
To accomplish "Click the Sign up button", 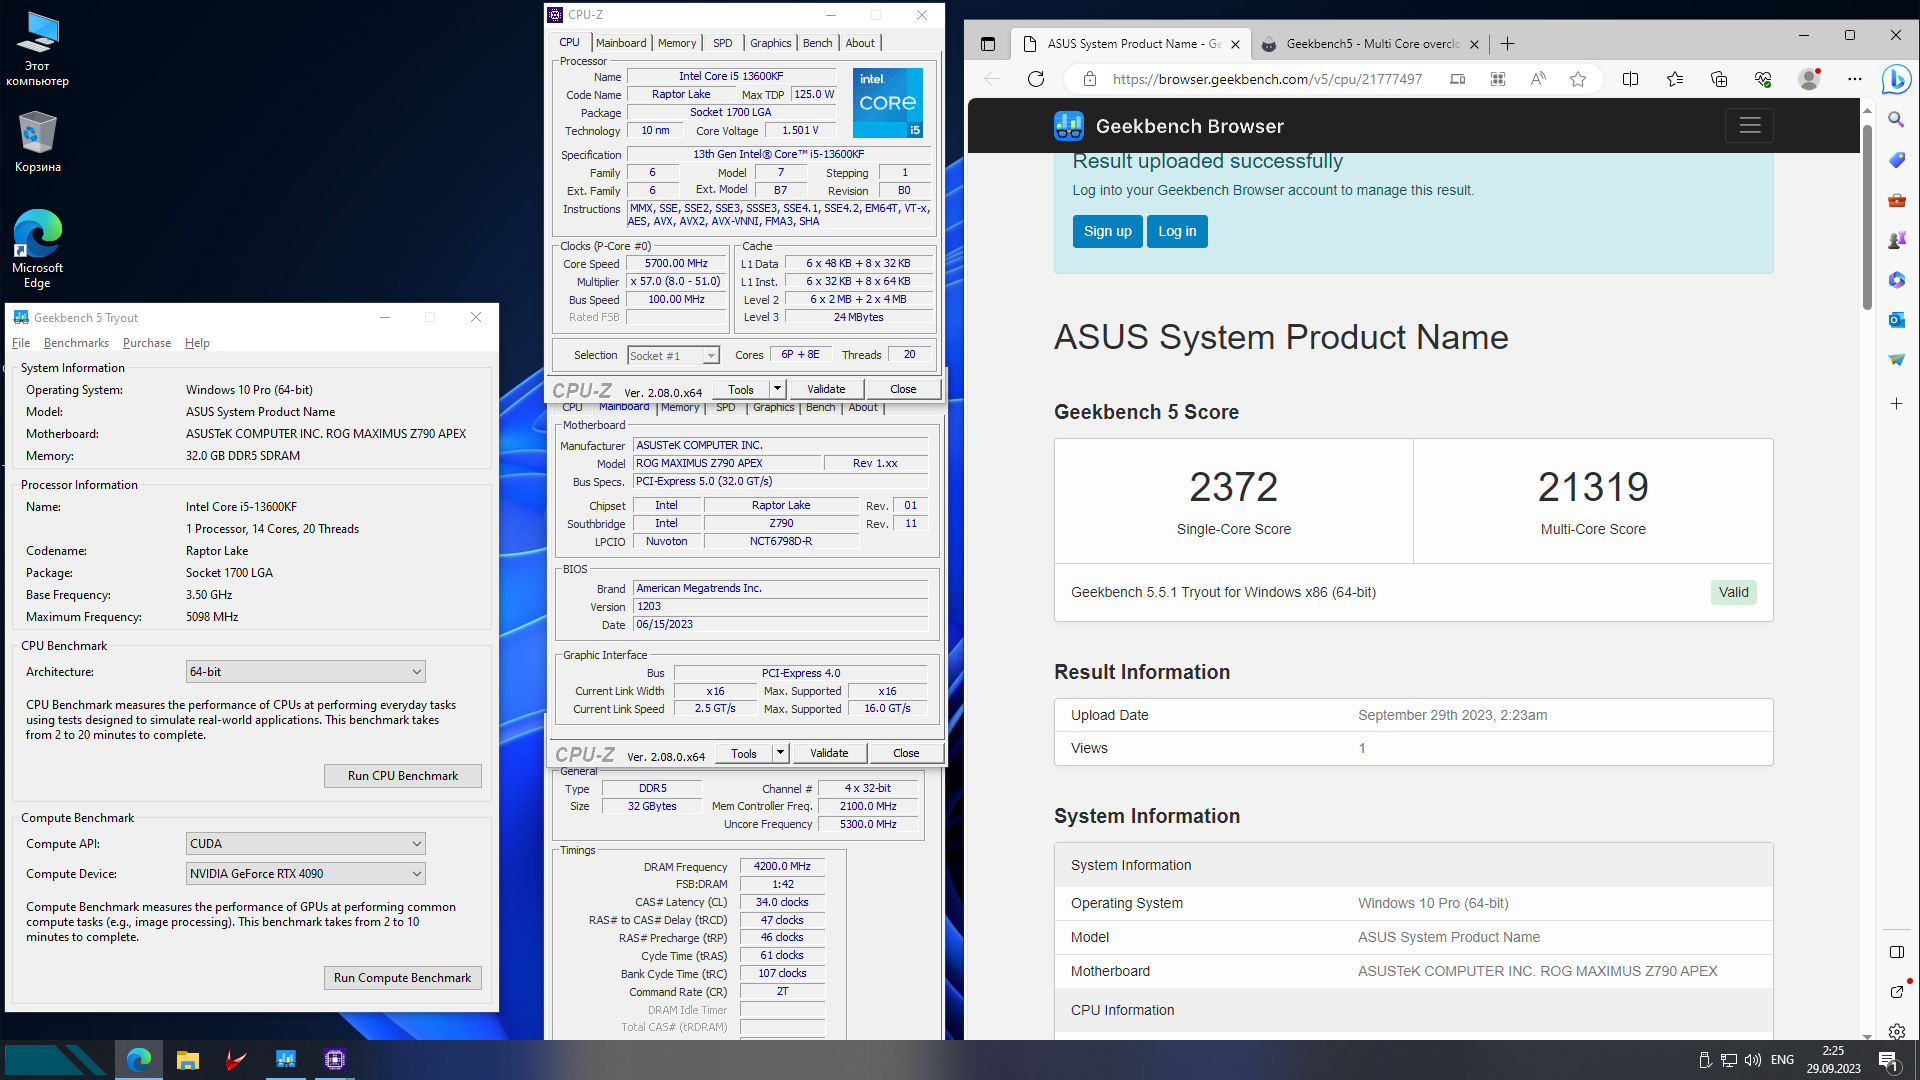I will tap(1108, 231).
